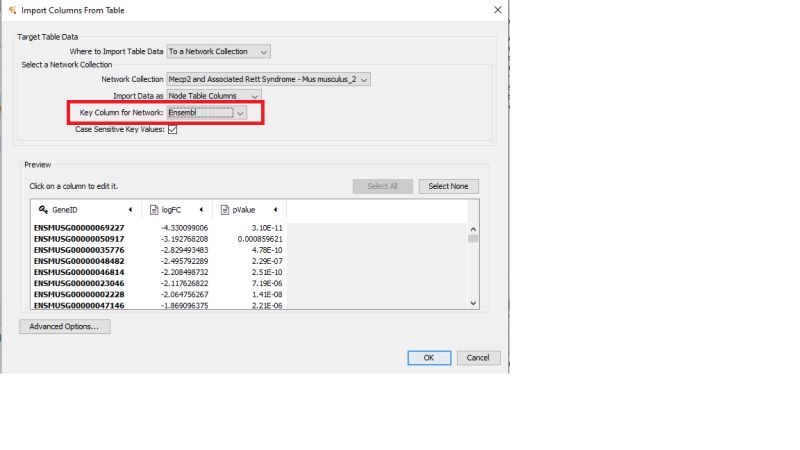Click the GeneID column header

coord(86,210)
